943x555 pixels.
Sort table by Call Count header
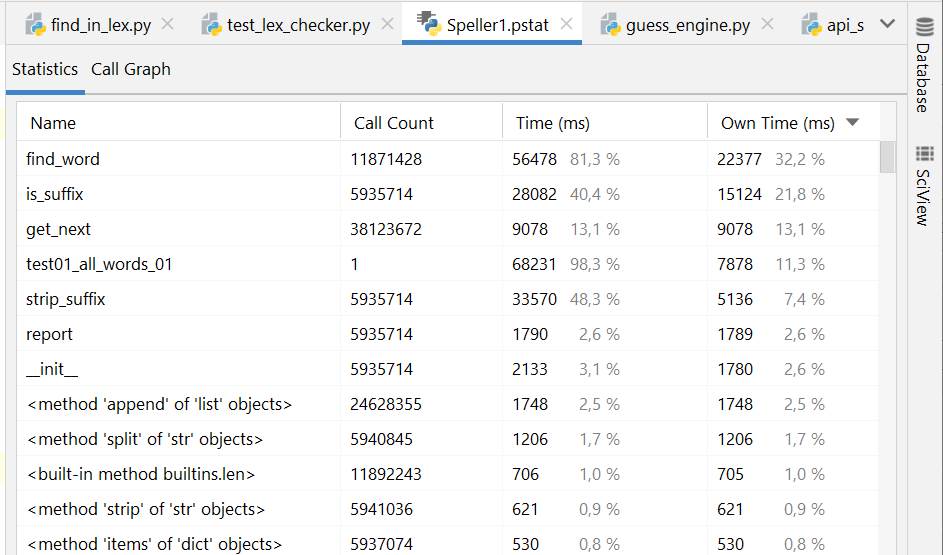click(x=394, y=123)
